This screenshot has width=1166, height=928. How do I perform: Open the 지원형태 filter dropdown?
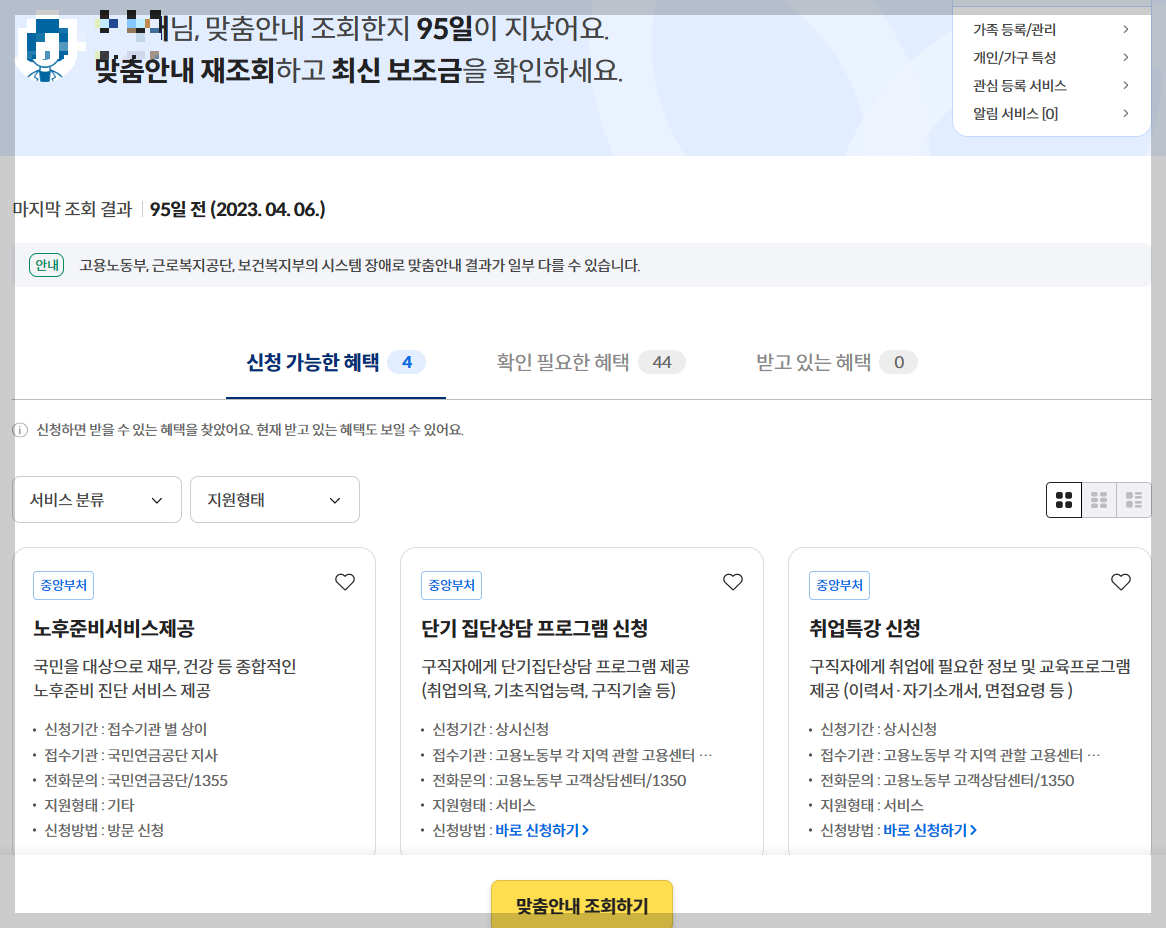coord(274,499)
